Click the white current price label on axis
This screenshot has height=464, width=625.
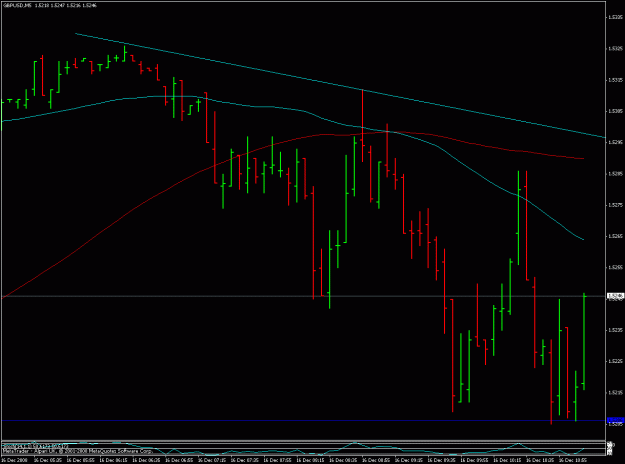(615, 296)
